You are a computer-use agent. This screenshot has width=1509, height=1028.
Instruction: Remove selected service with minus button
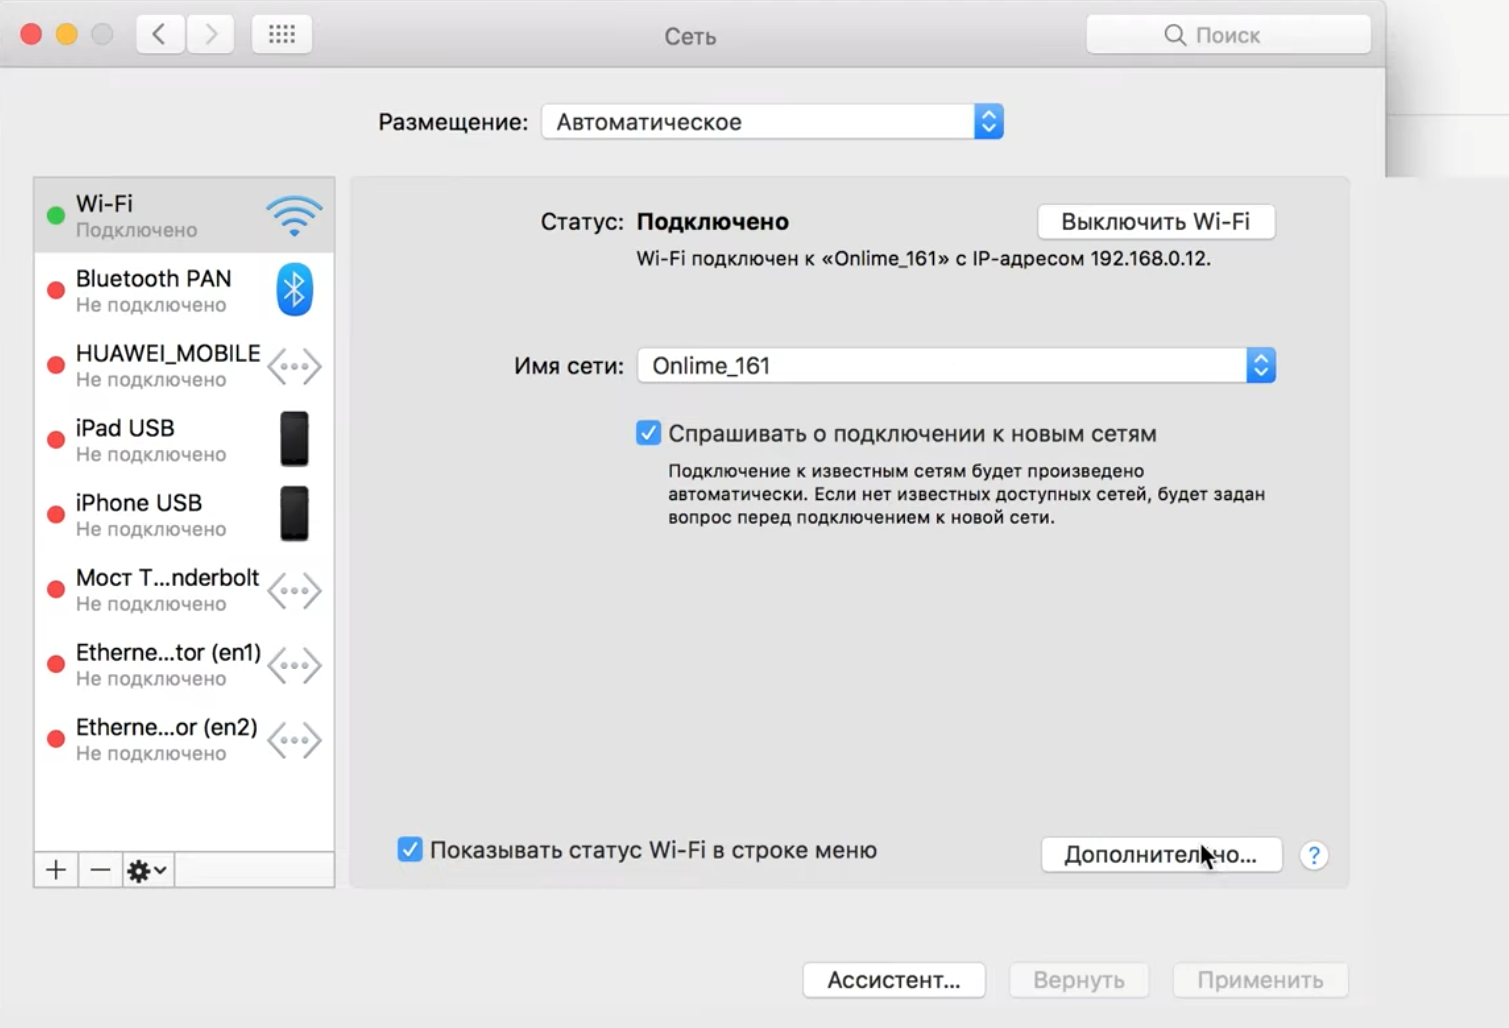pyautogui.click(x=100, y=870)
